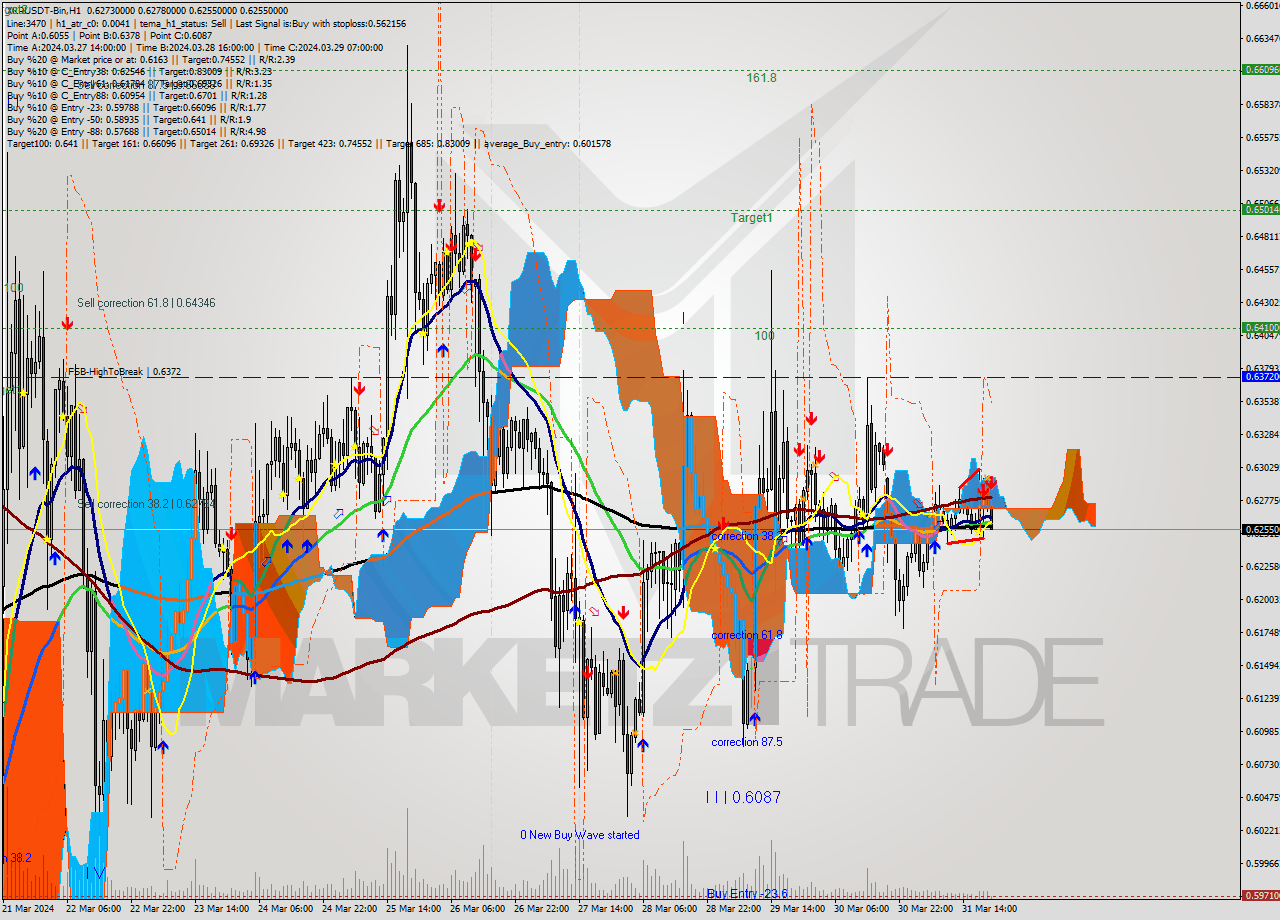Click the '25 Mar 14:00' time axis label
The width and height of the screenshot is (1280, 920).
[412, 909]
